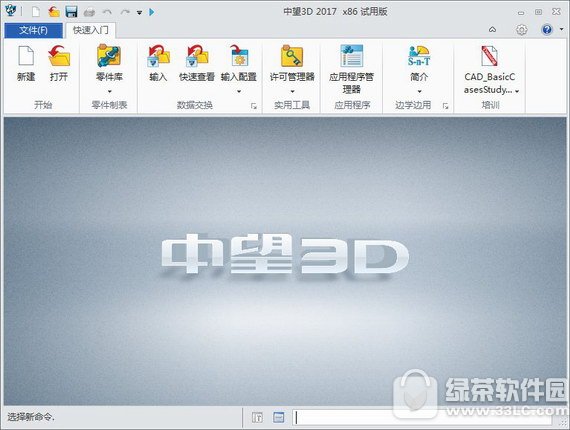Click the new file icon in quick access toolbar
The image size is (570, 430).
[x=36, y=12]
